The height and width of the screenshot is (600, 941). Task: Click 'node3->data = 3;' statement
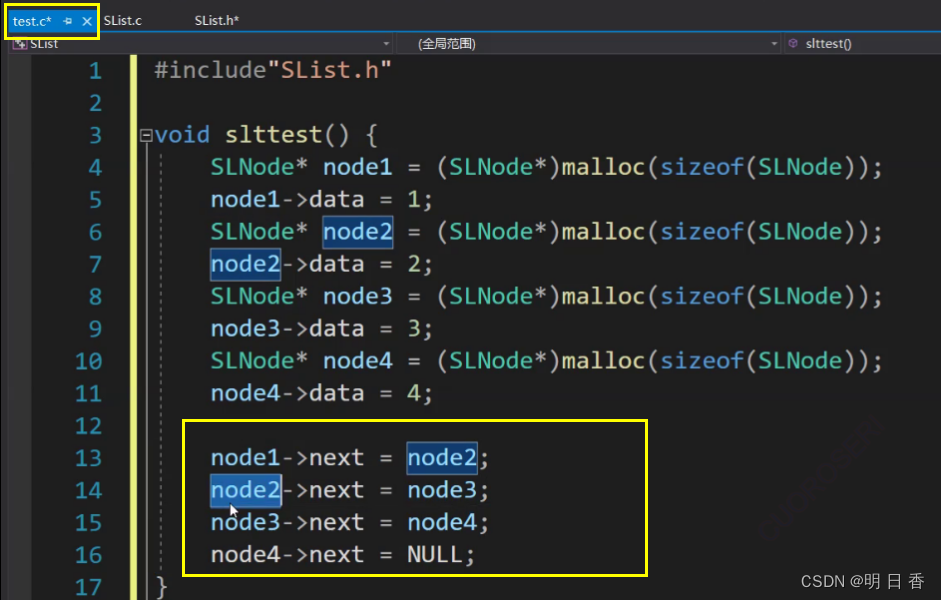coord(321,329)
